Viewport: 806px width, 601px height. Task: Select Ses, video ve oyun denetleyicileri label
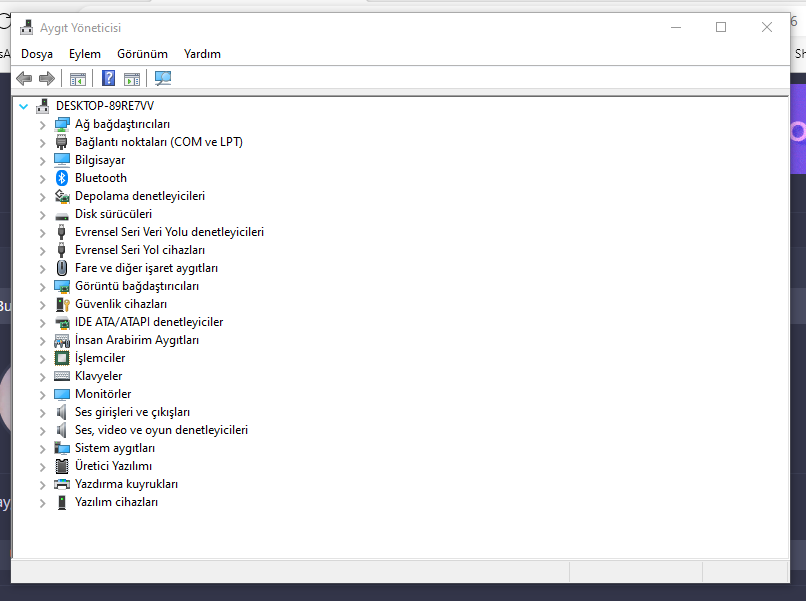coord(161,430)
